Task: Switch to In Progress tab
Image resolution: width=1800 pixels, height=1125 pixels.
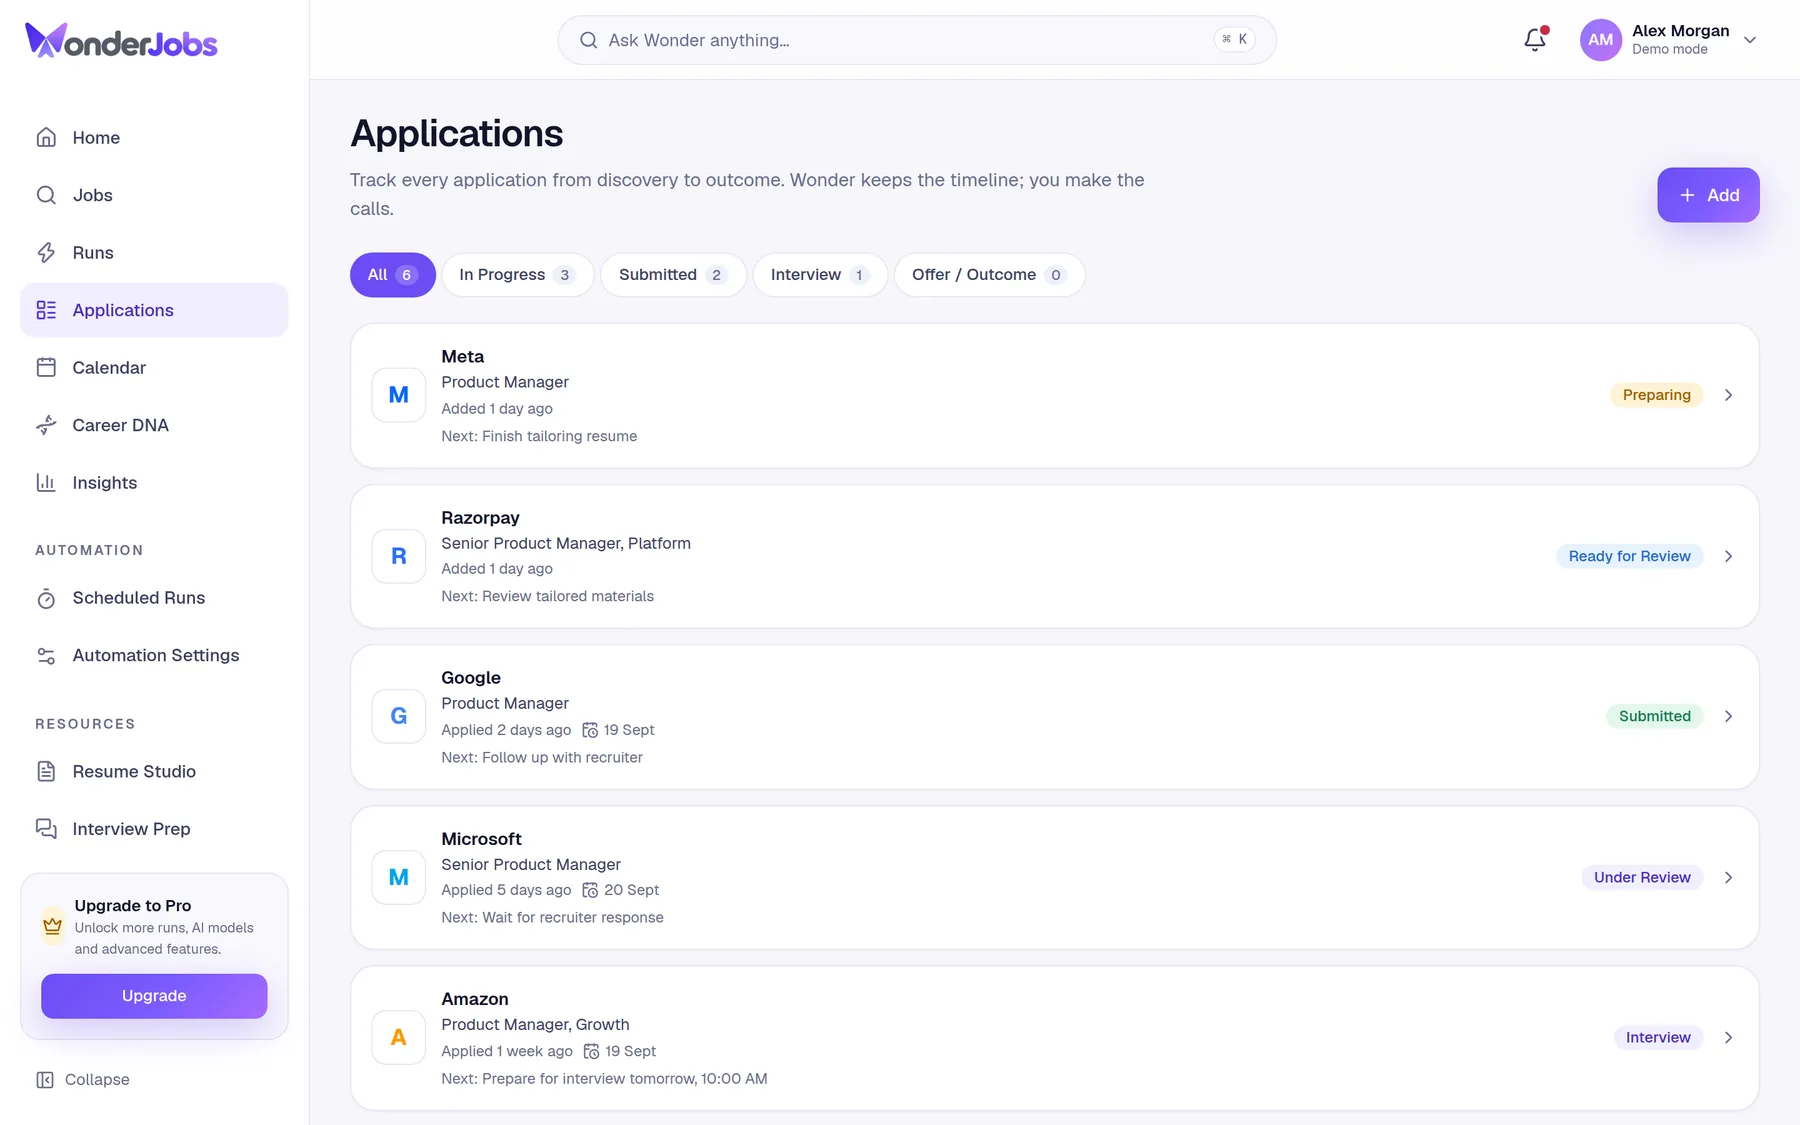Action: tap(518, 275)
